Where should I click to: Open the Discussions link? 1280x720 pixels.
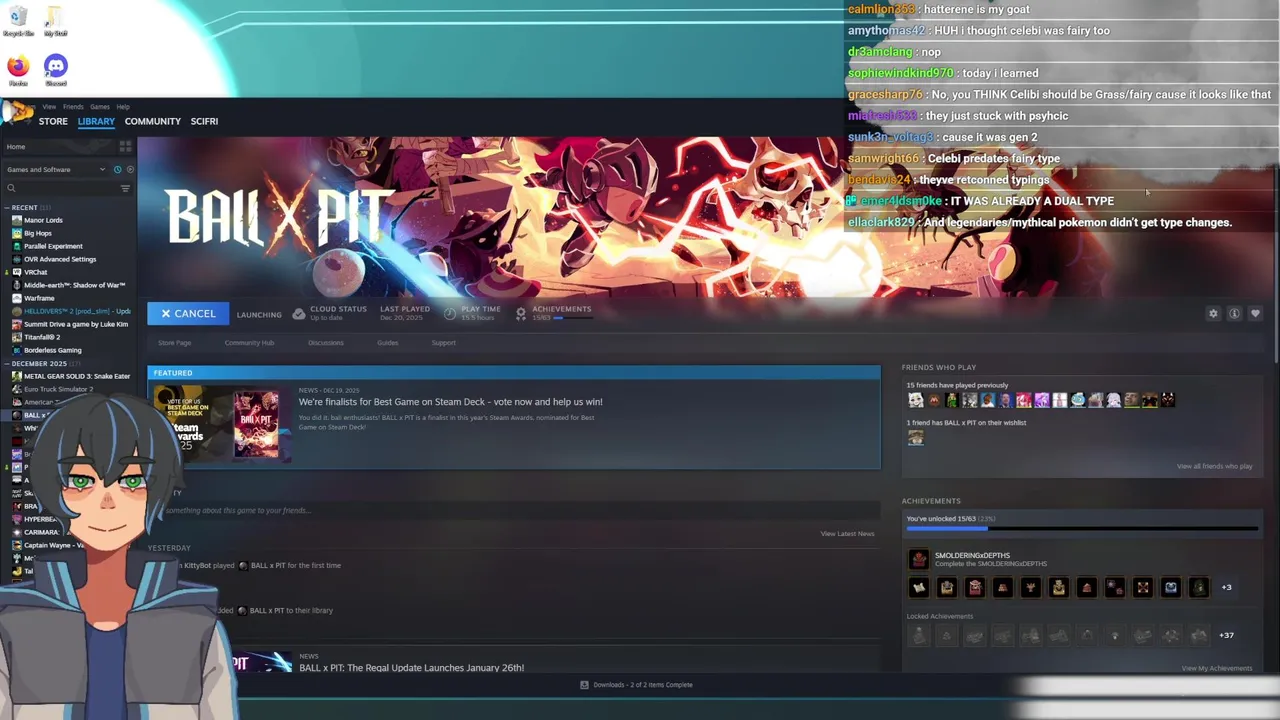[325, 343]
